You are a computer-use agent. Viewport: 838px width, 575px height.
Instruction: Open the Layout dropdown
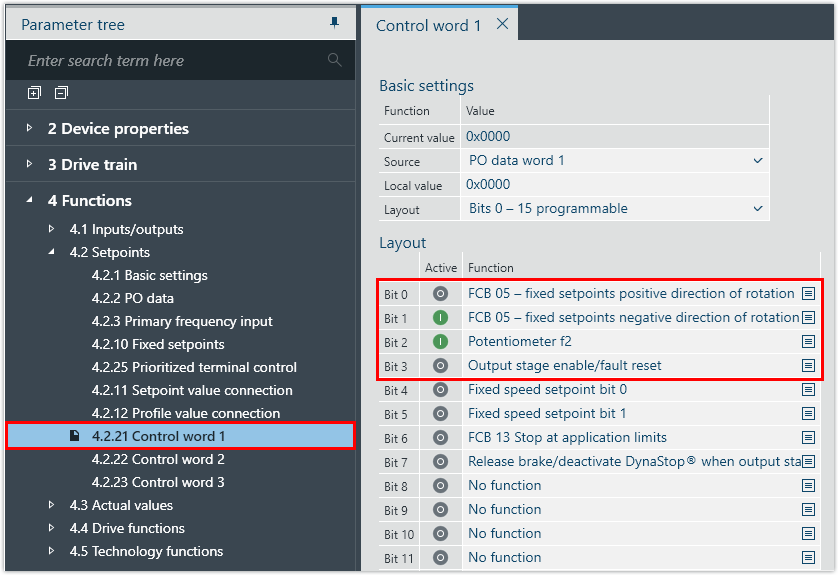757,208
